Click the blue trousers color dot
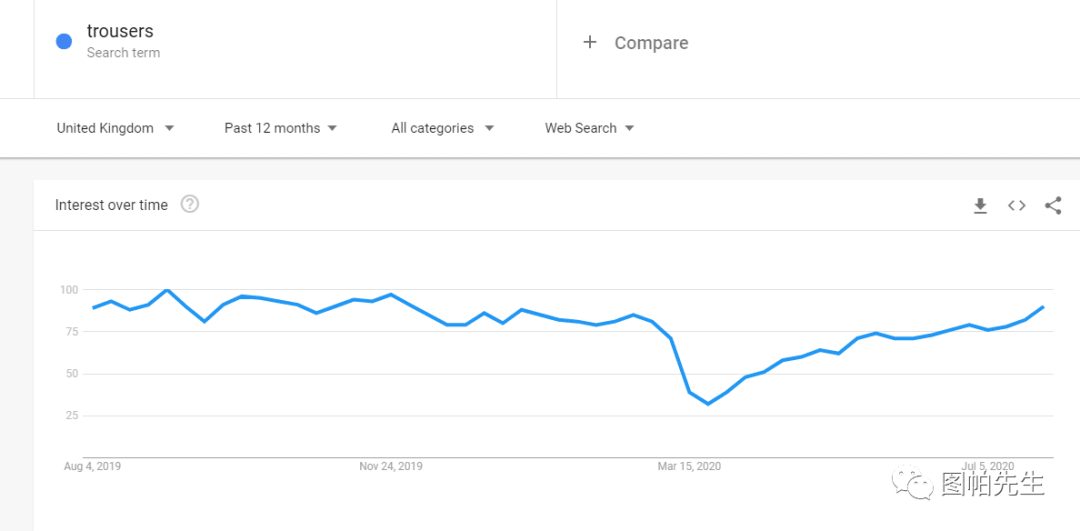 [64, 42]
